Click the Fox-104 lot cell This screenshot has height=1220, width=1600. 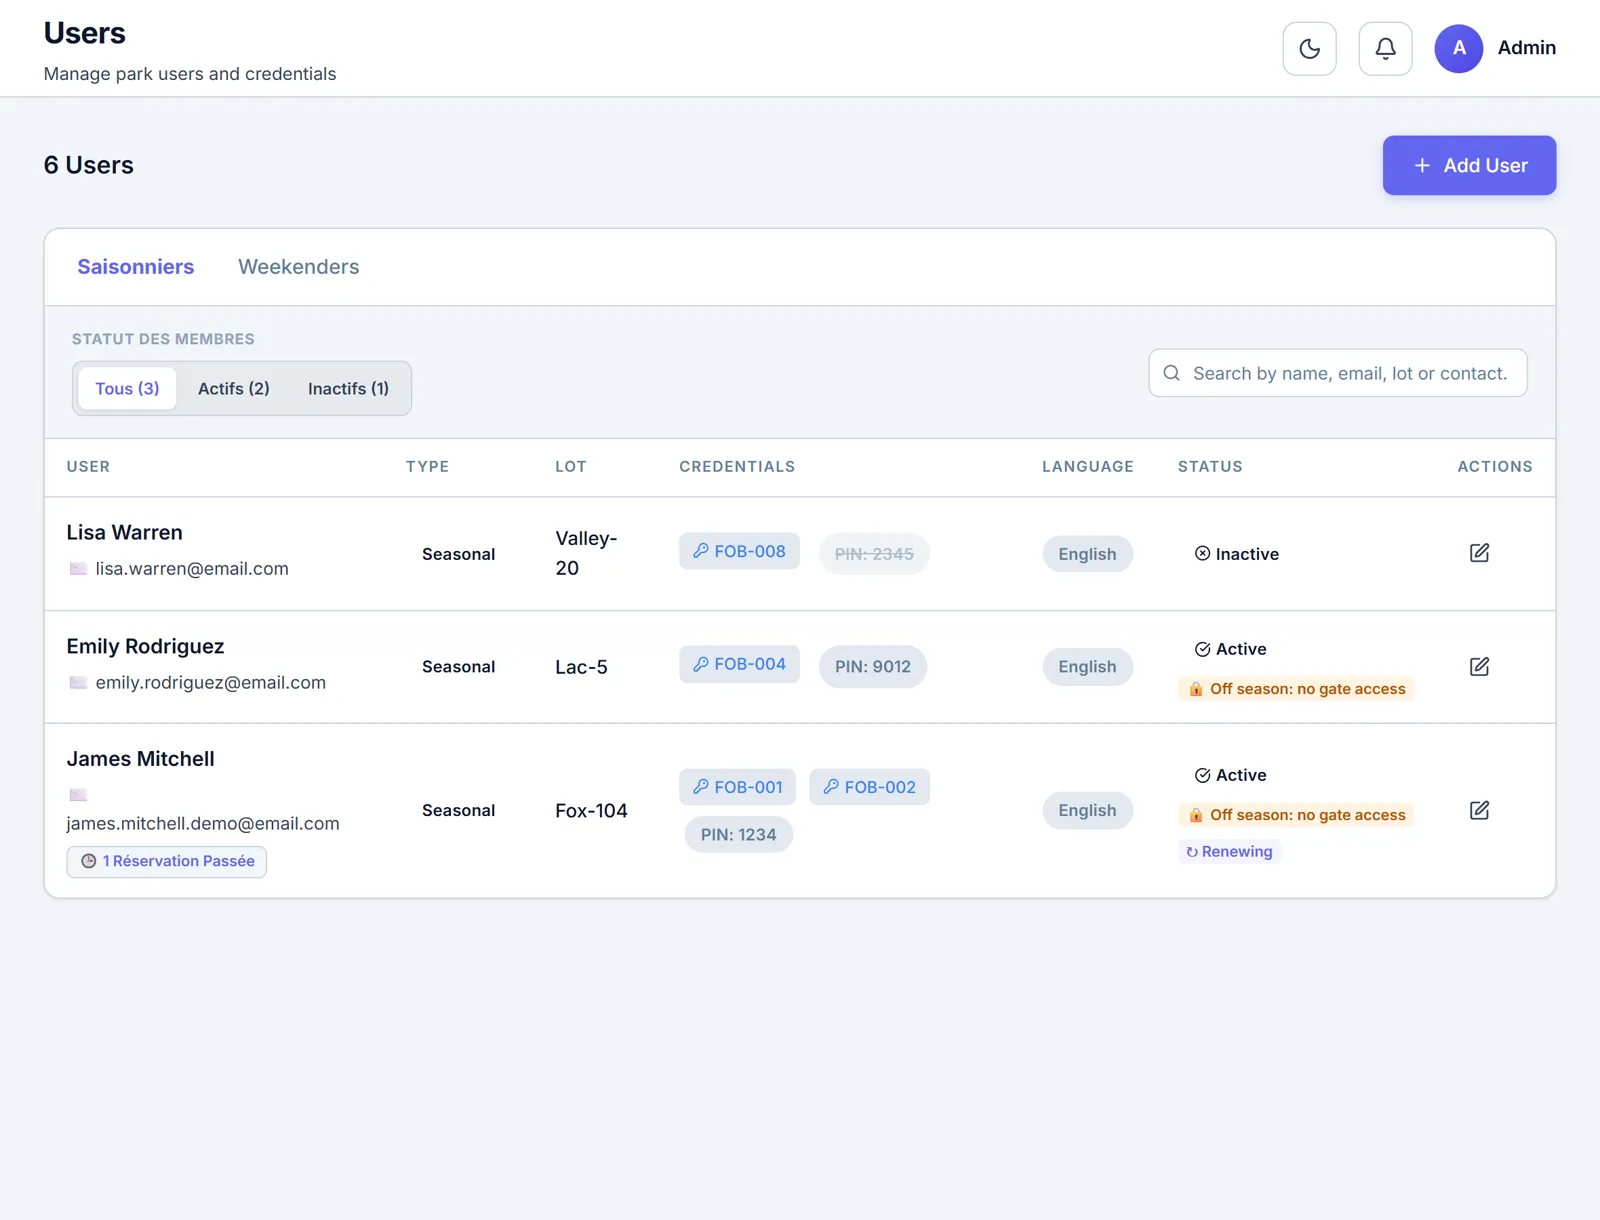[x=591, y=811]
